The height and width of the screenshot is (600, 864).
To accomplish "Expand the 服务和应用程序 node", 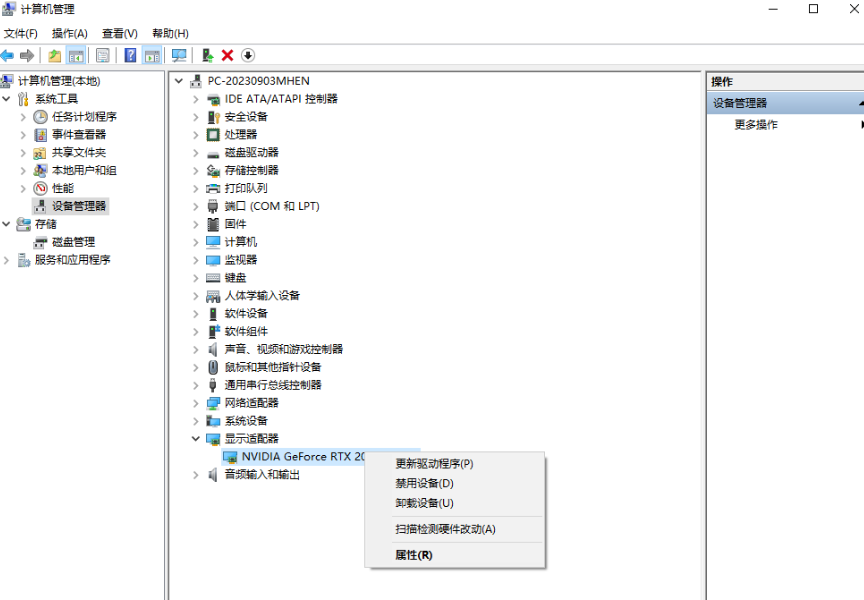I will point(7,260).
